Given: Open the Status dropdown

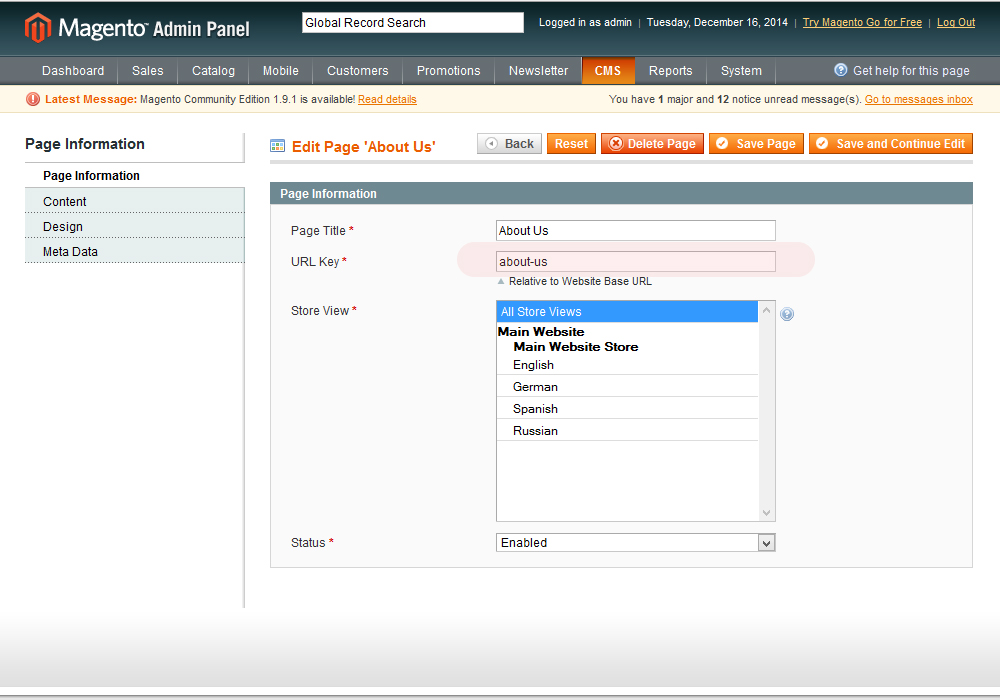Looking at the screenshot, I should pos(636,543).
